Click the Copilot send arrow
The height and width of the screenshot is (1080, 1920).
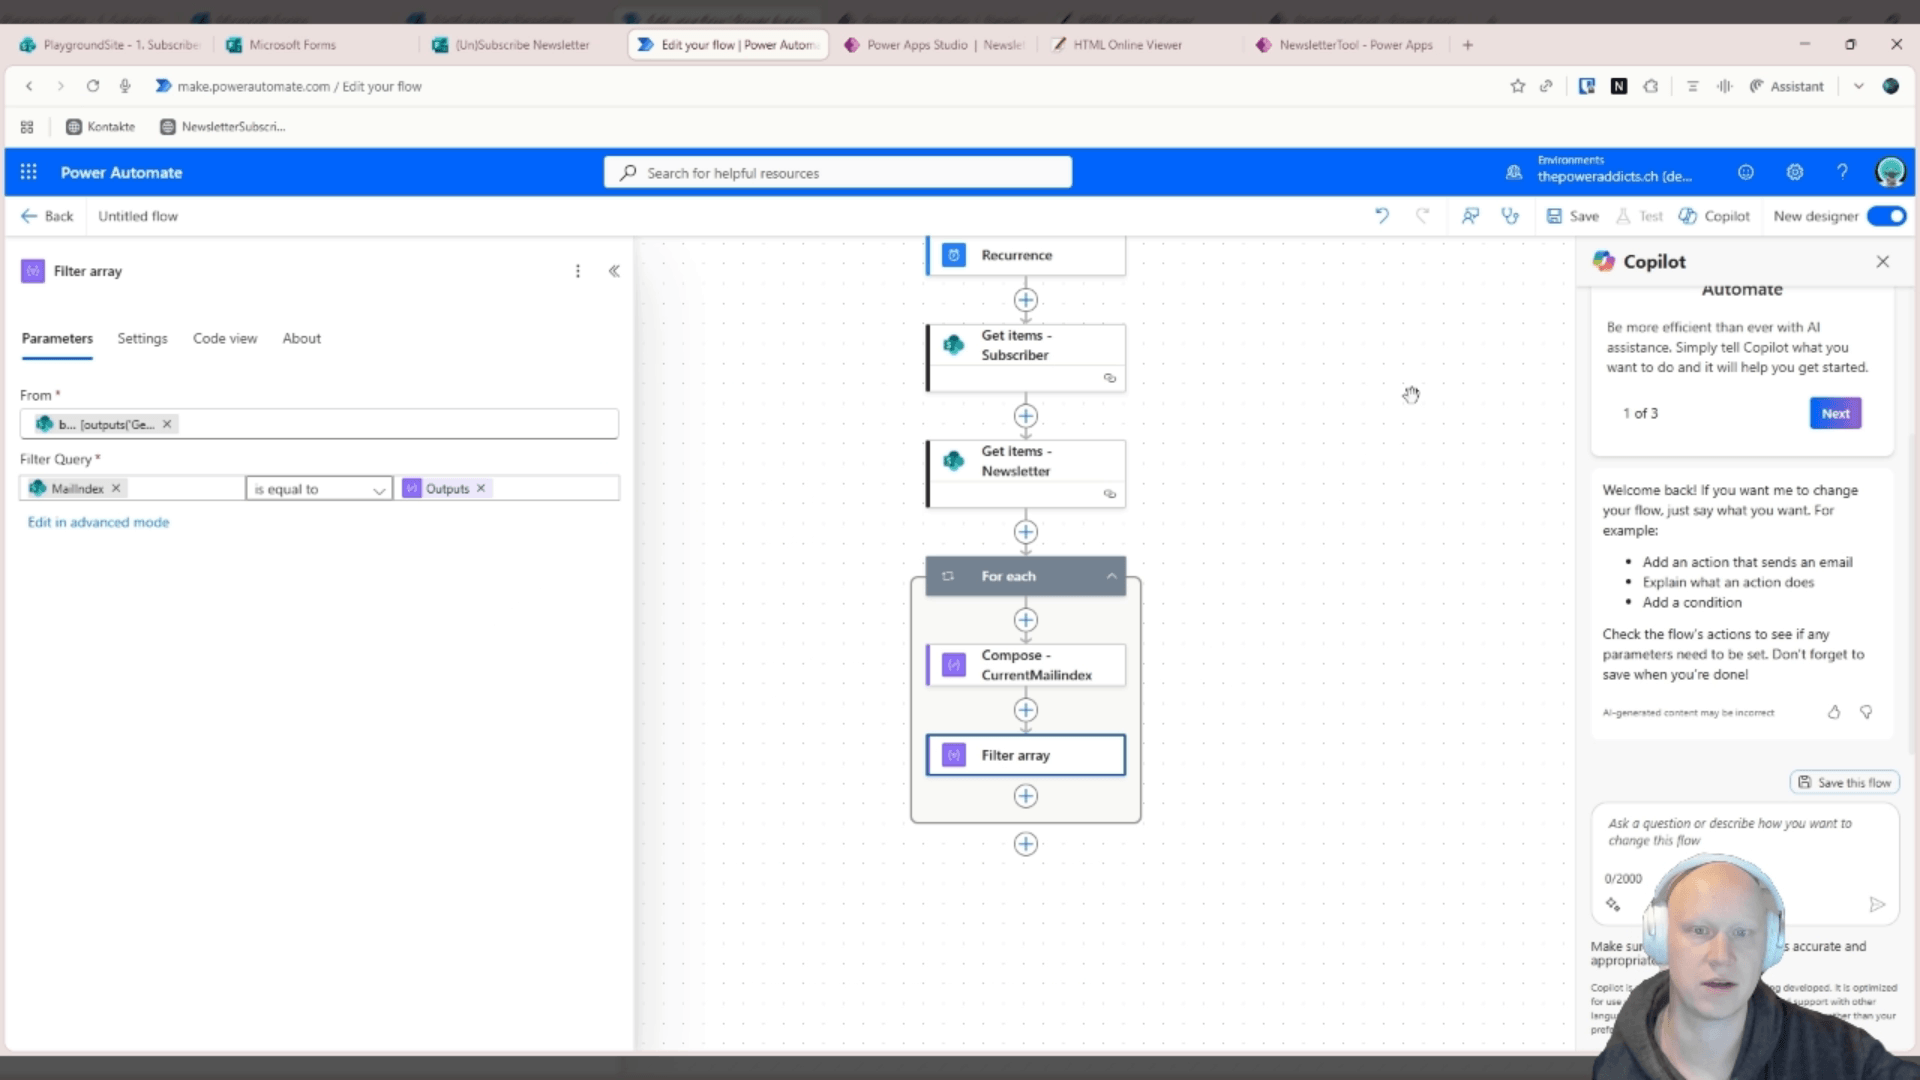pyautogui.click(x=1877, y=904)
